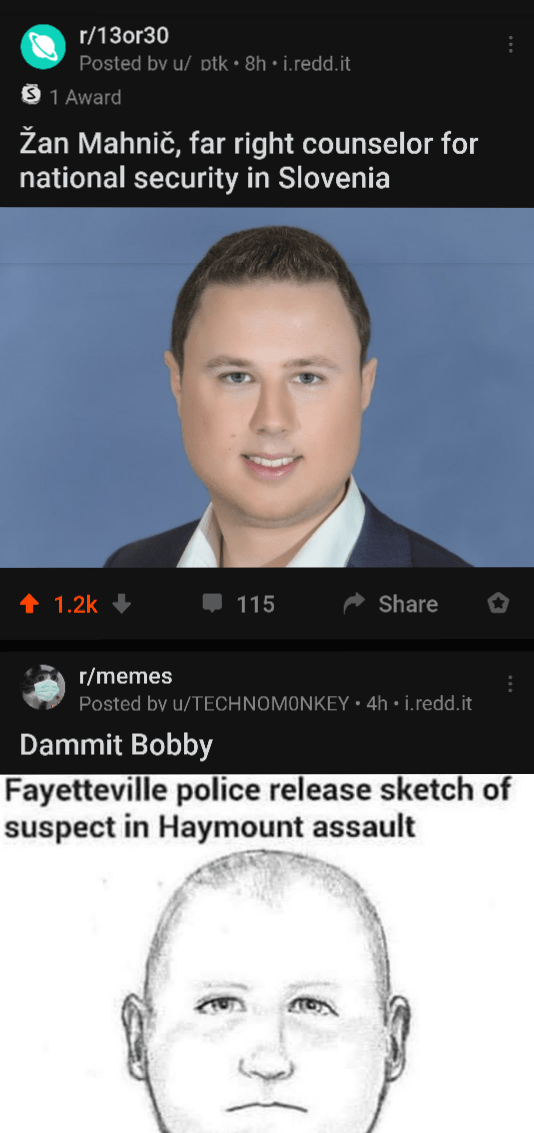Screen dimensions: 534x1133
Task: Go to the r/13or30 subreddit name
Action: 124,34
